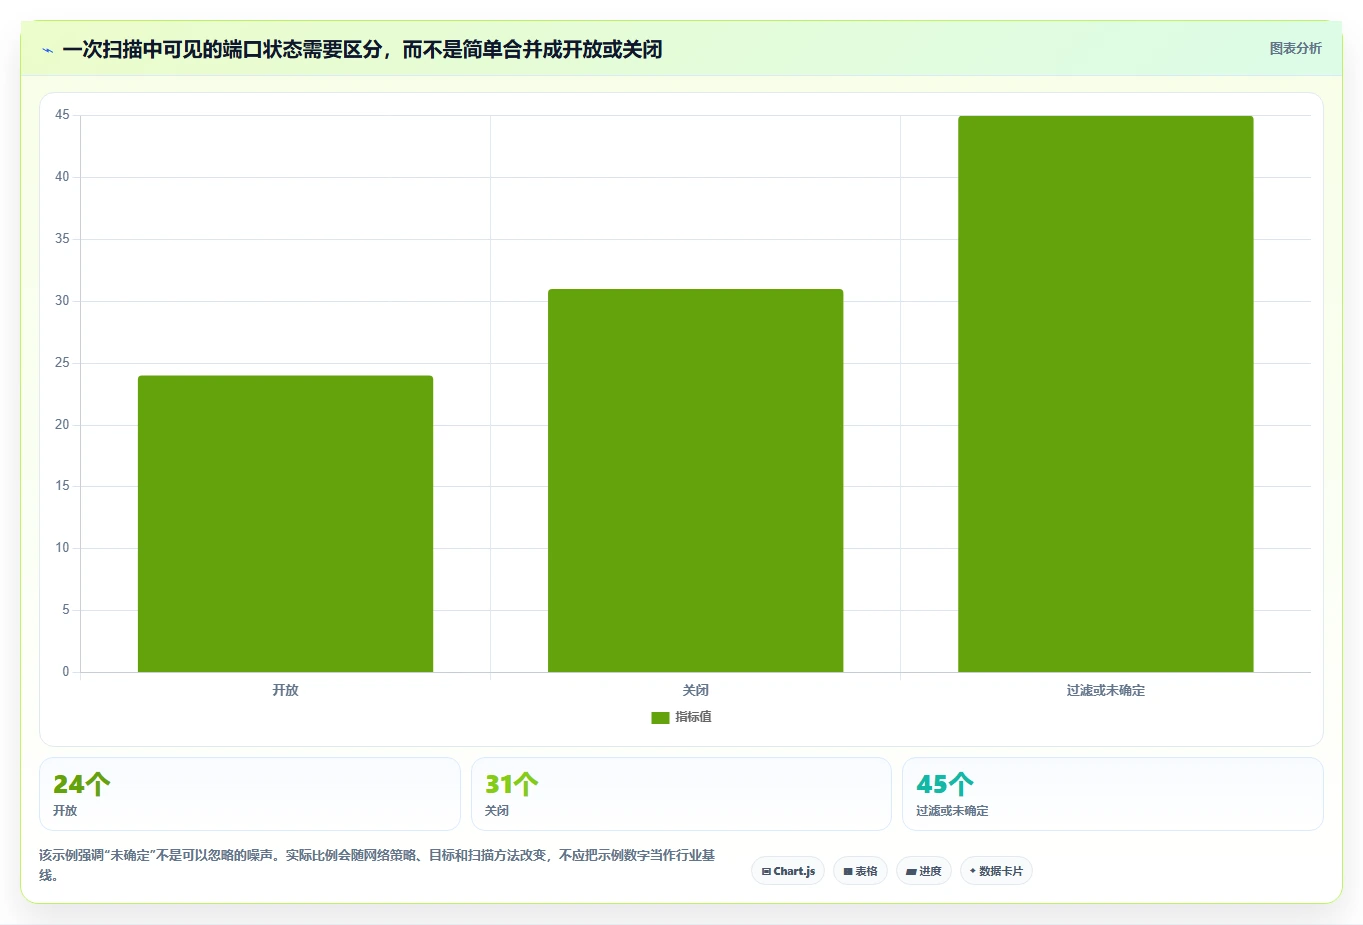Select the 进度 chip
This screenshot has width=1363, height=925.
tap(924, 871)
